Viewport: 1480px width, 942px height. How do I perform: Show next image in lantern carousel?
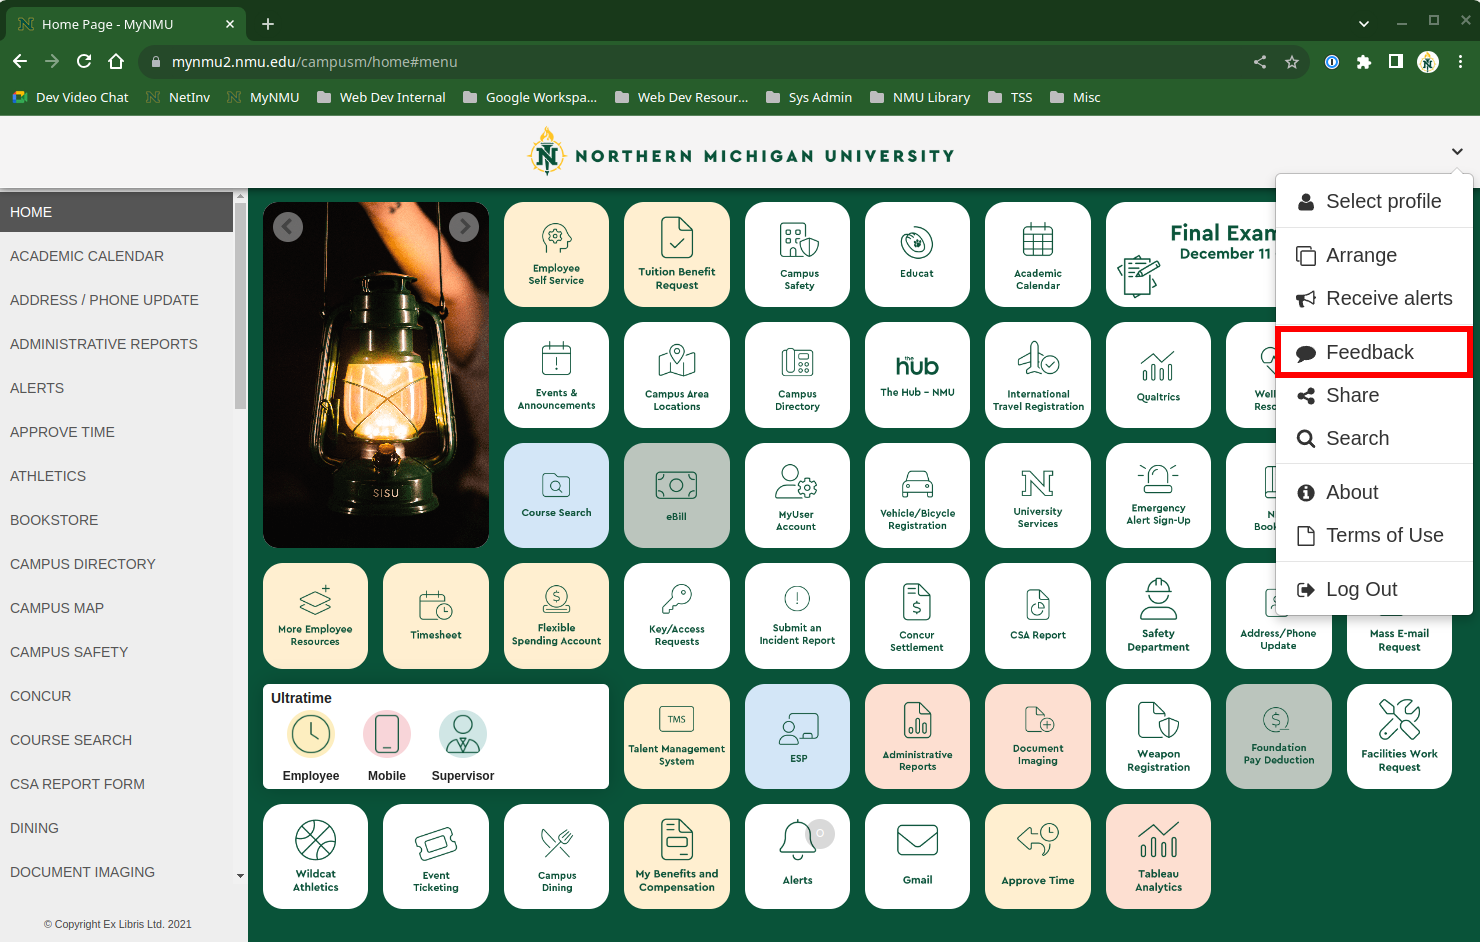coord(464,227)
